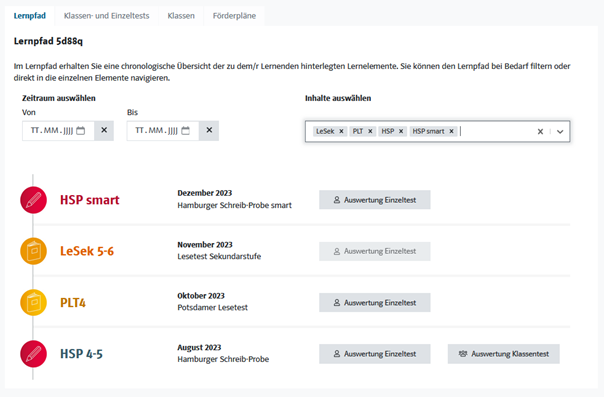Open the Klassen tab
Viewport: 604px width, 397px height.
click(181, 16)
